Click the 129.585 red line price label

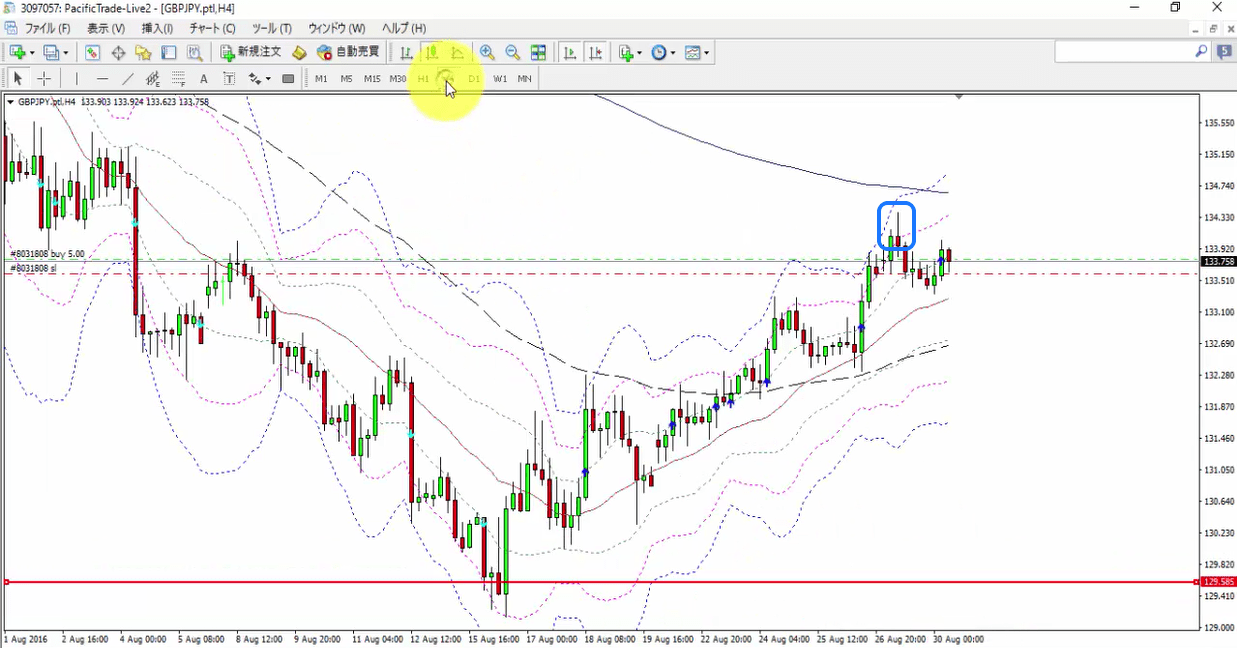click(x=1217, y=582)
